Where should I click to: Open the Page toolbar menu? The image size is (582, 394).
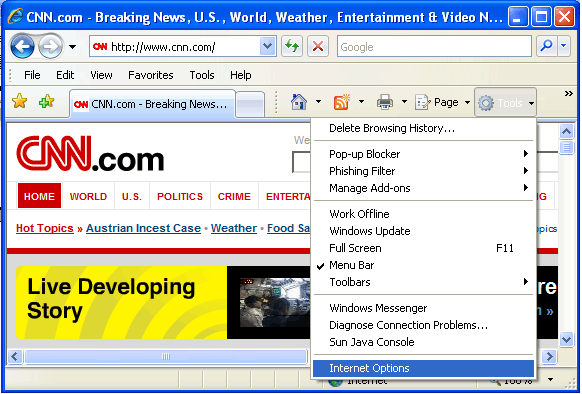coord(442,102)
